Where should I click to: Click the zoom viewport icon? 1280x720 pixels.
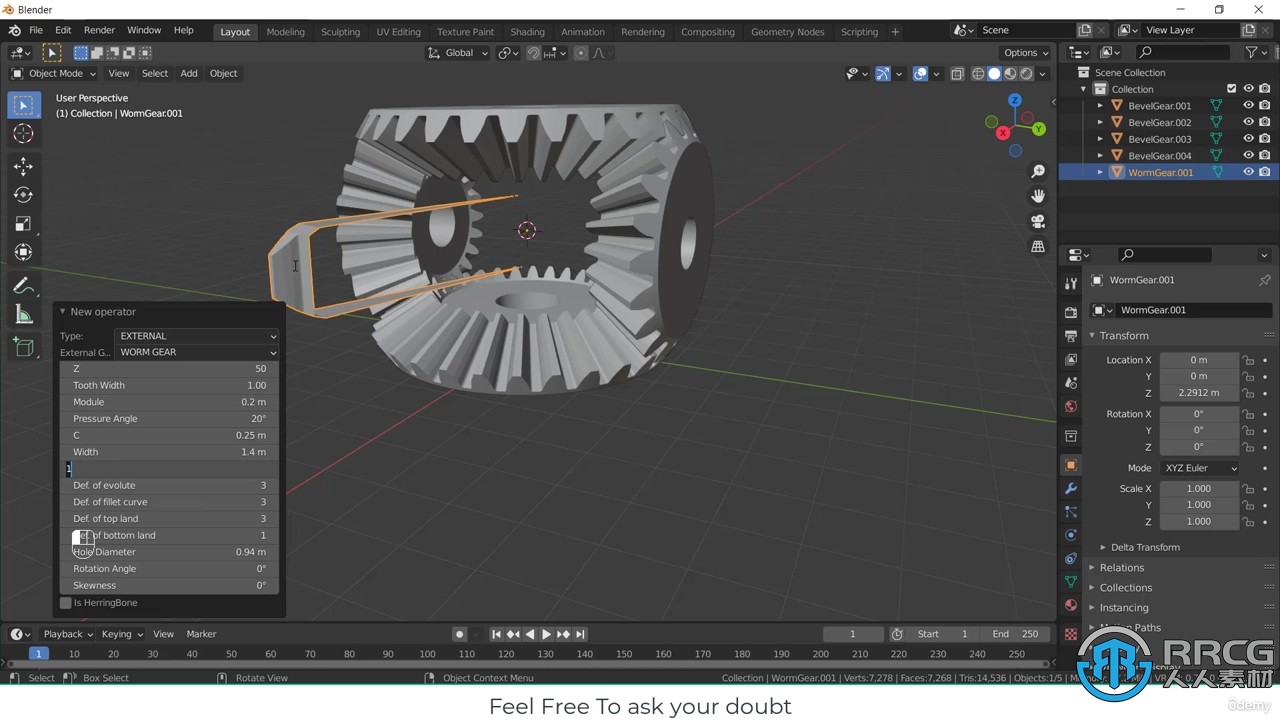1038,172
